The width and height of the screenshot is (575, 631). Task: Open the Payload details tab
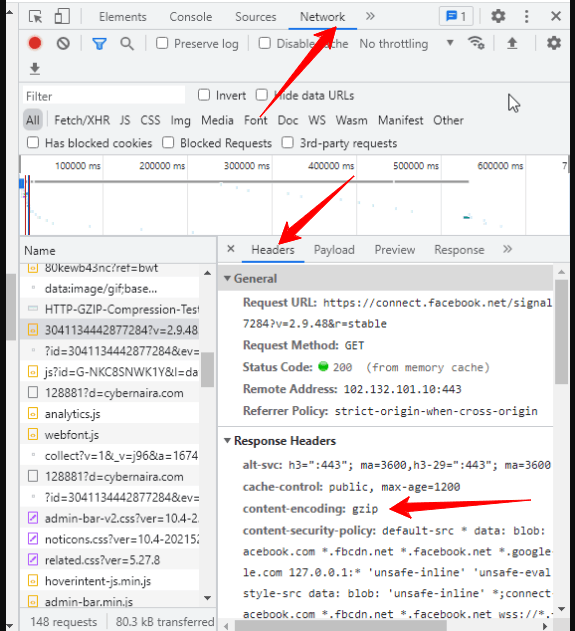tap(334, 250)
